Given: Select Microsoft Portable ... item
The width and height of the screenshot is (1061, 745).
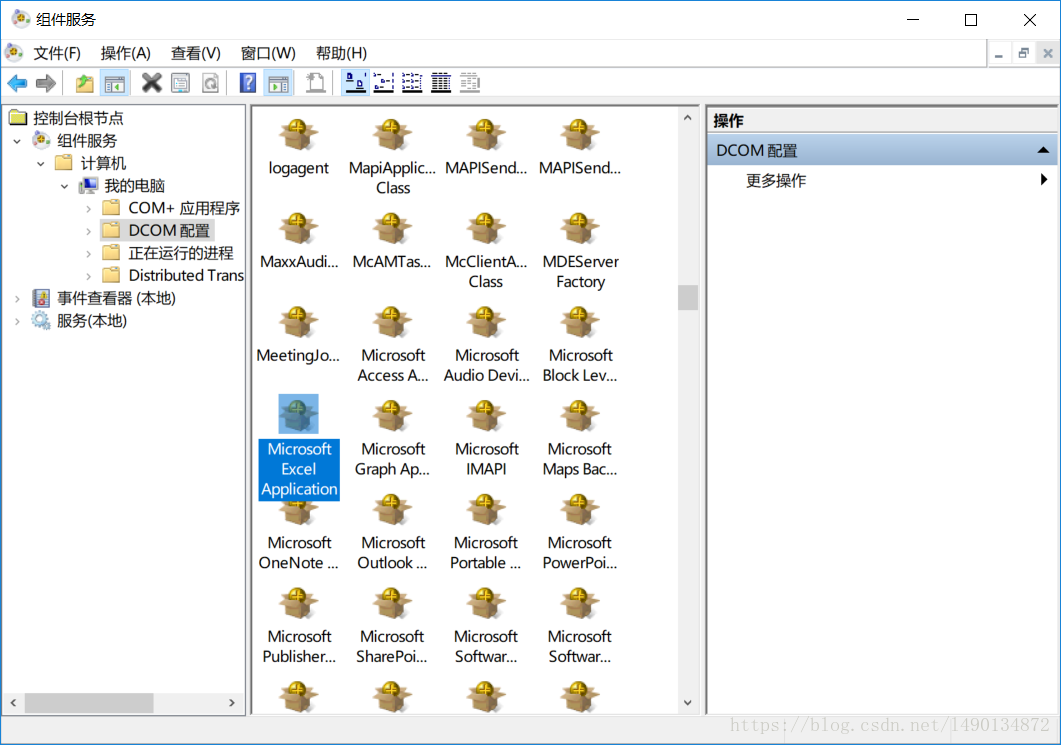Looking at the screenshot, I should (486, 533).
